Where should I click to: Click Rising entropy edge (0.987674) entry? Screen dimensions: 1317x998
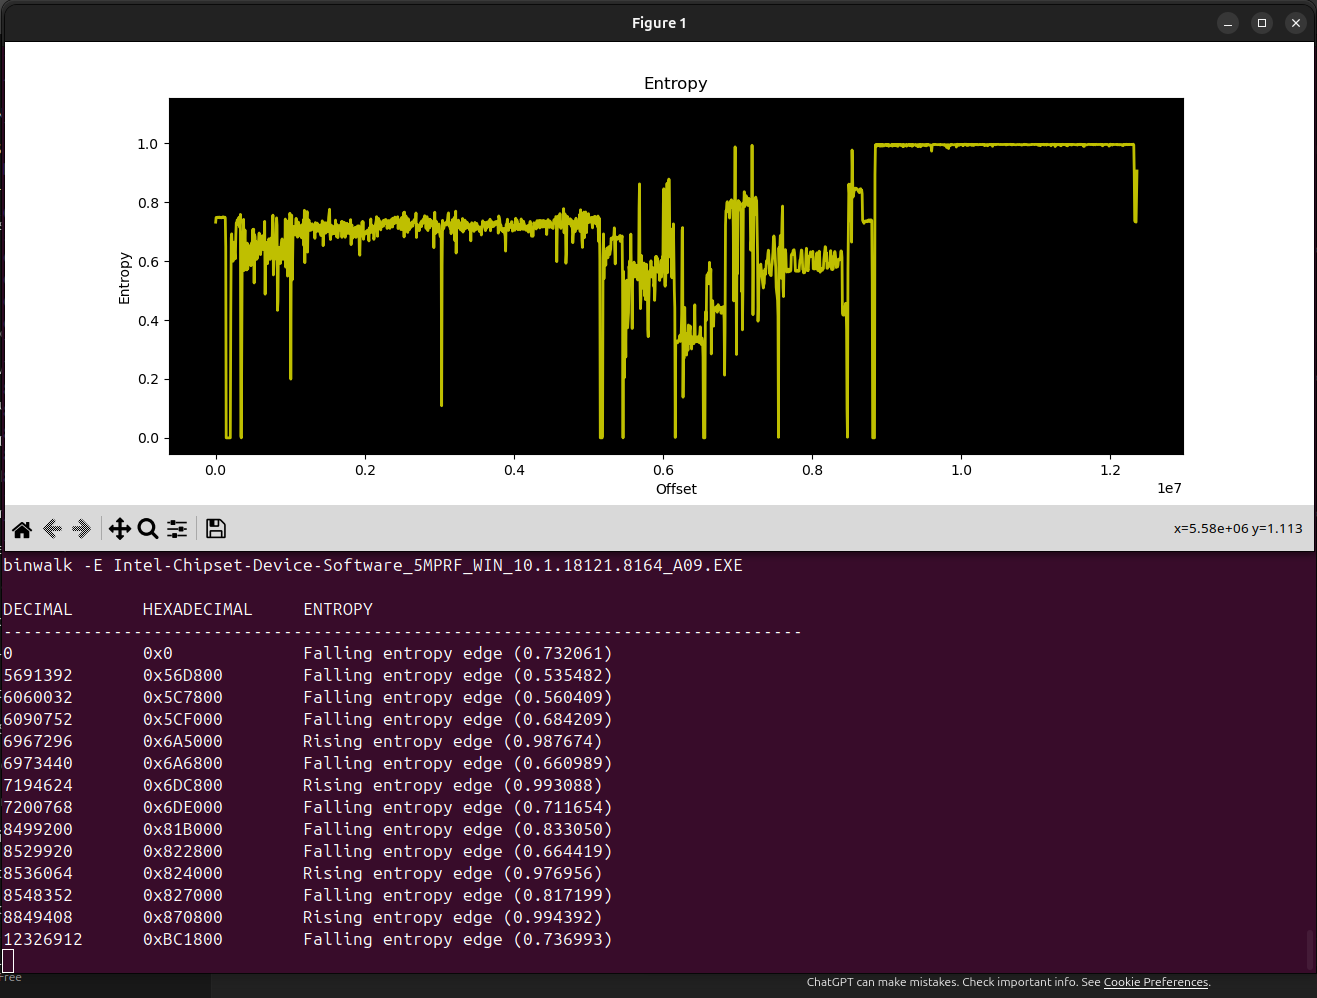pyautogui.click(x=453, y=741)
